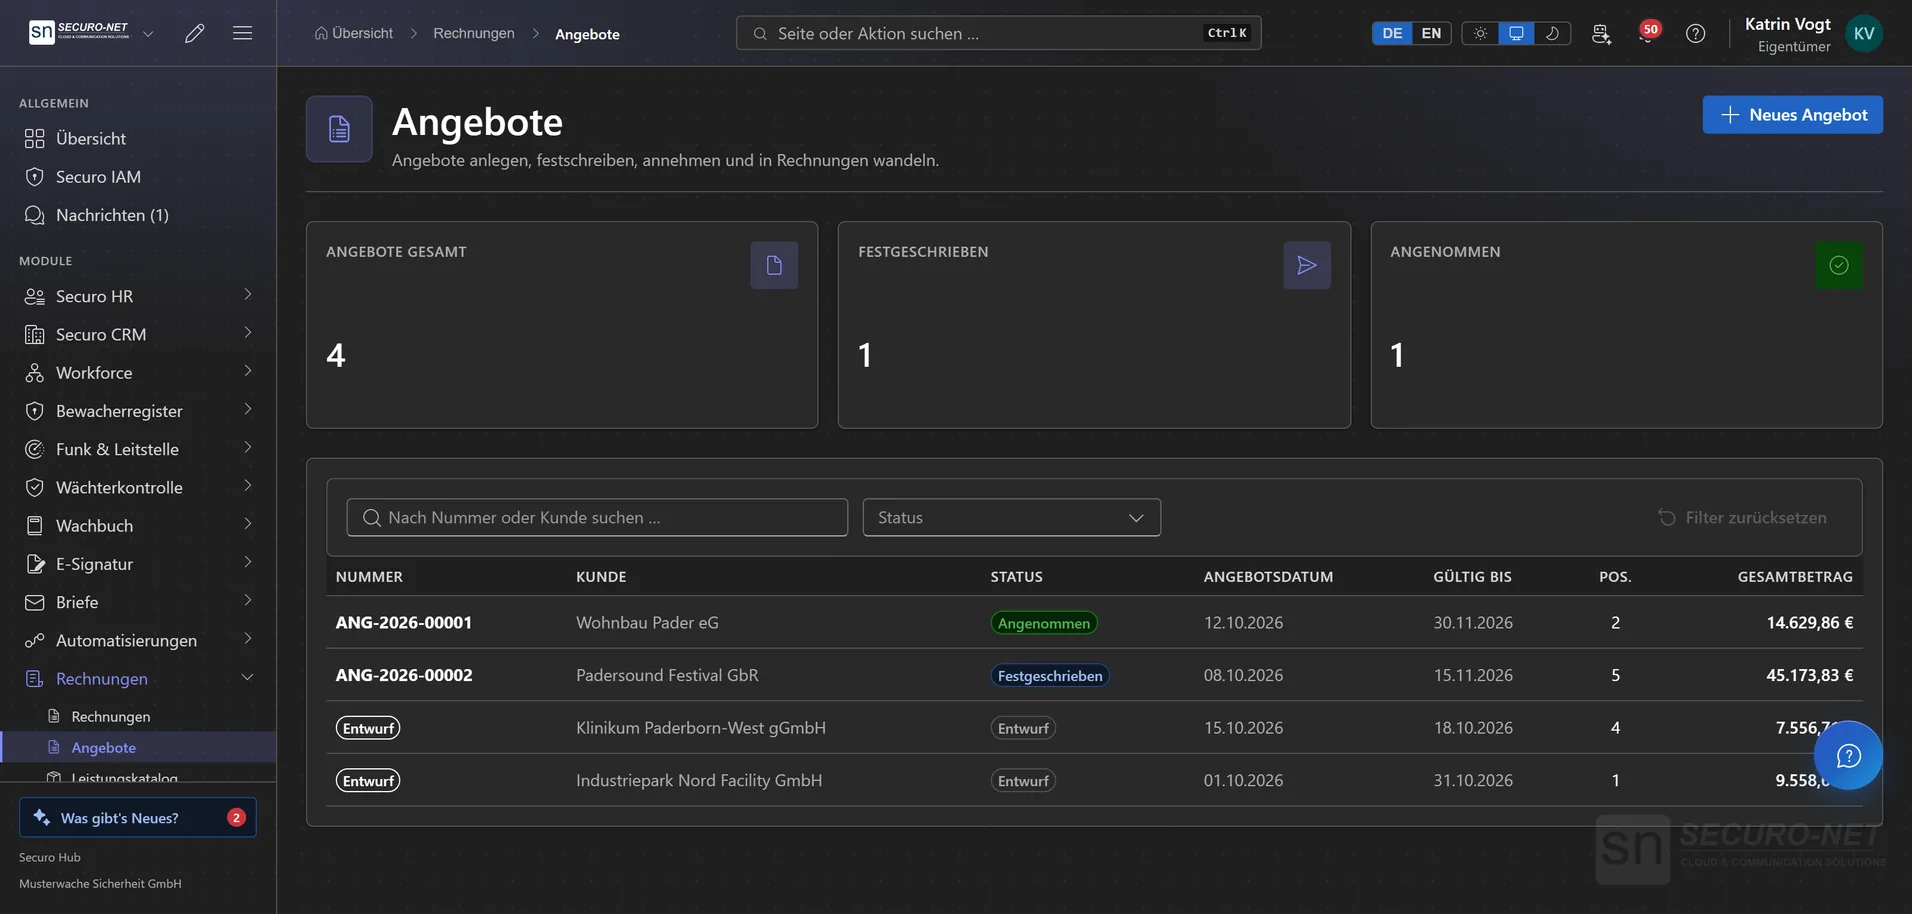
Task: Open Was gibt's Neues? panel
Action: pyautogui.click(x=138, y=817)
